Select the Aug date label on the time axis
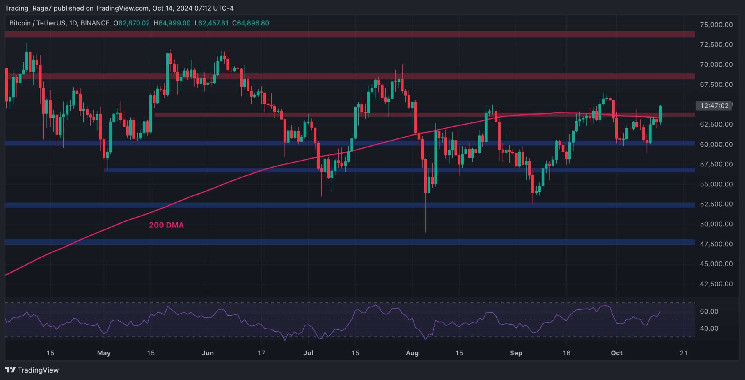This screenshot has width=745, height=380. [412, 353]
